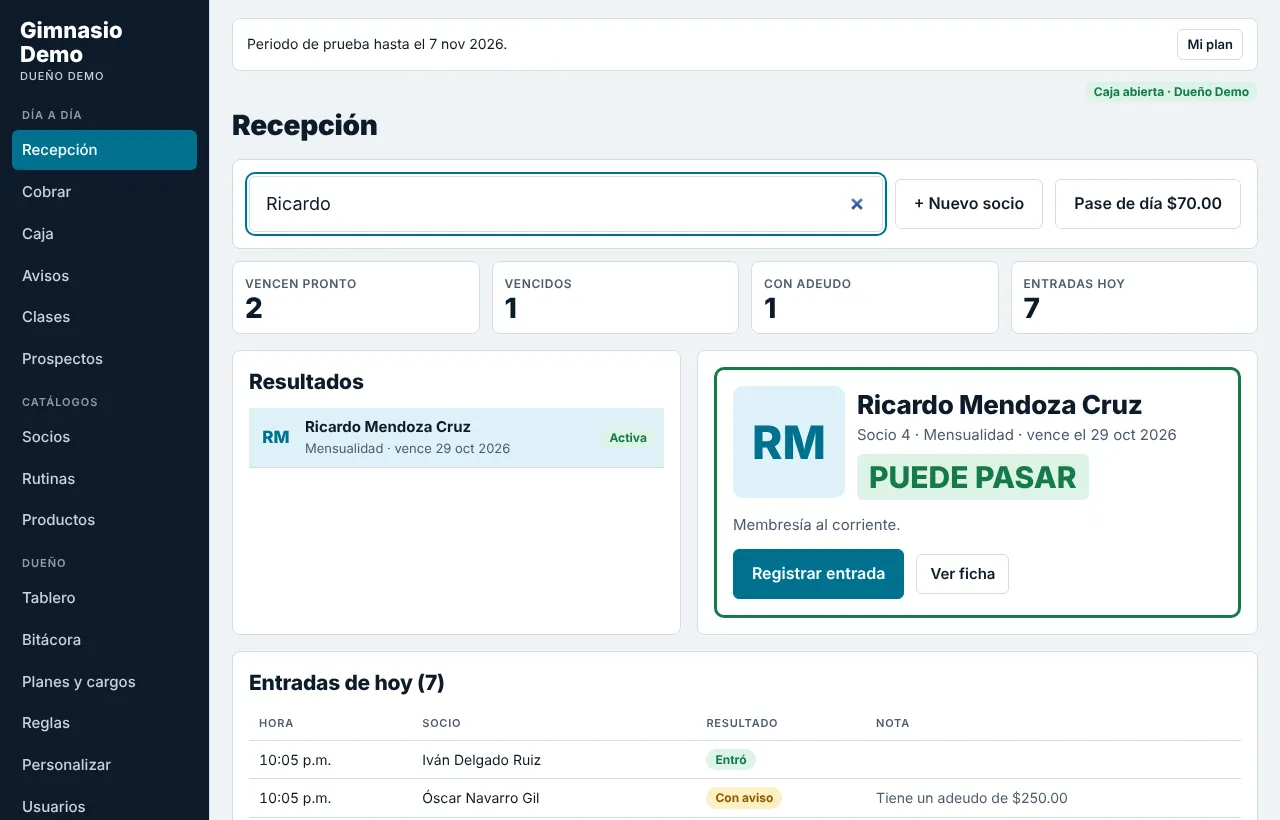Click the PUEDE PASAR status label
The width and height of the screenshot is (1280, 820).
[973, 477]
